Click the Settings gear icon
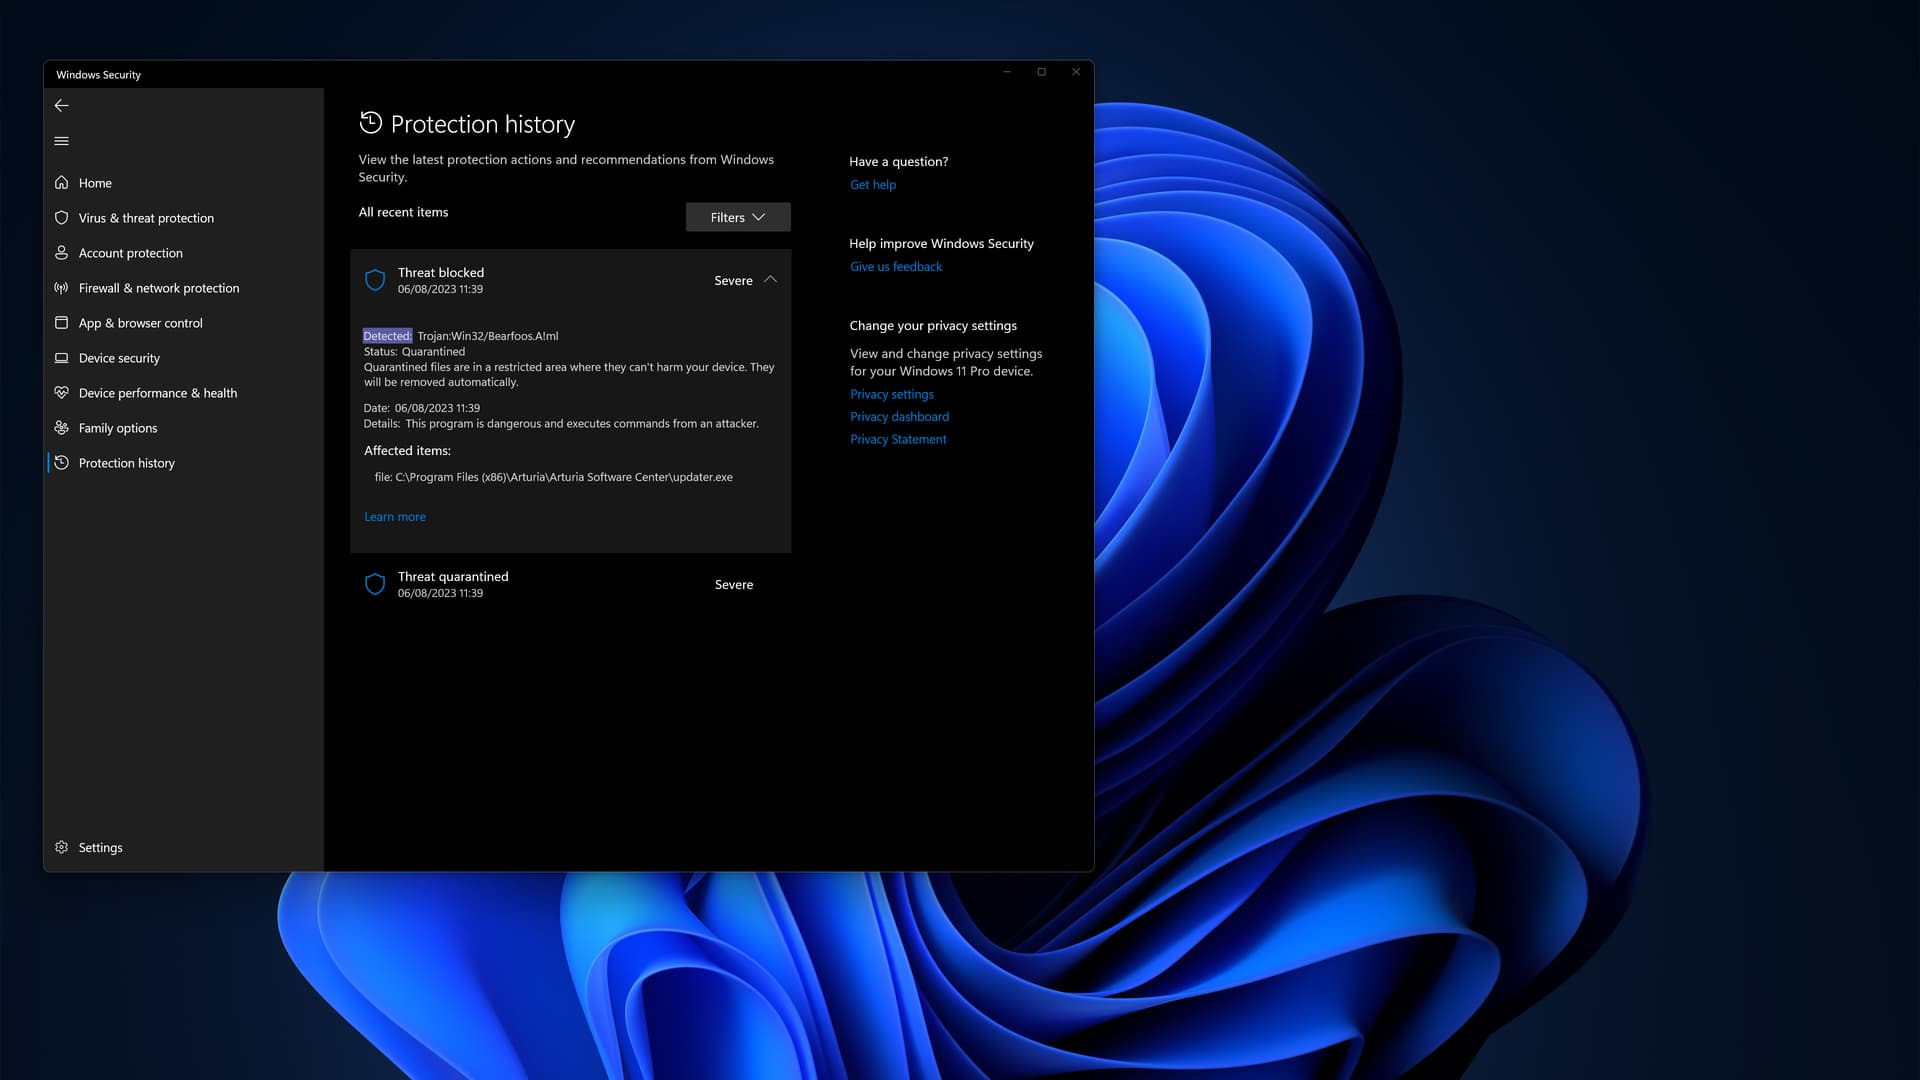Image resolution: width=1920 pixels, height=1080 pixels. (x=61, y=847)
